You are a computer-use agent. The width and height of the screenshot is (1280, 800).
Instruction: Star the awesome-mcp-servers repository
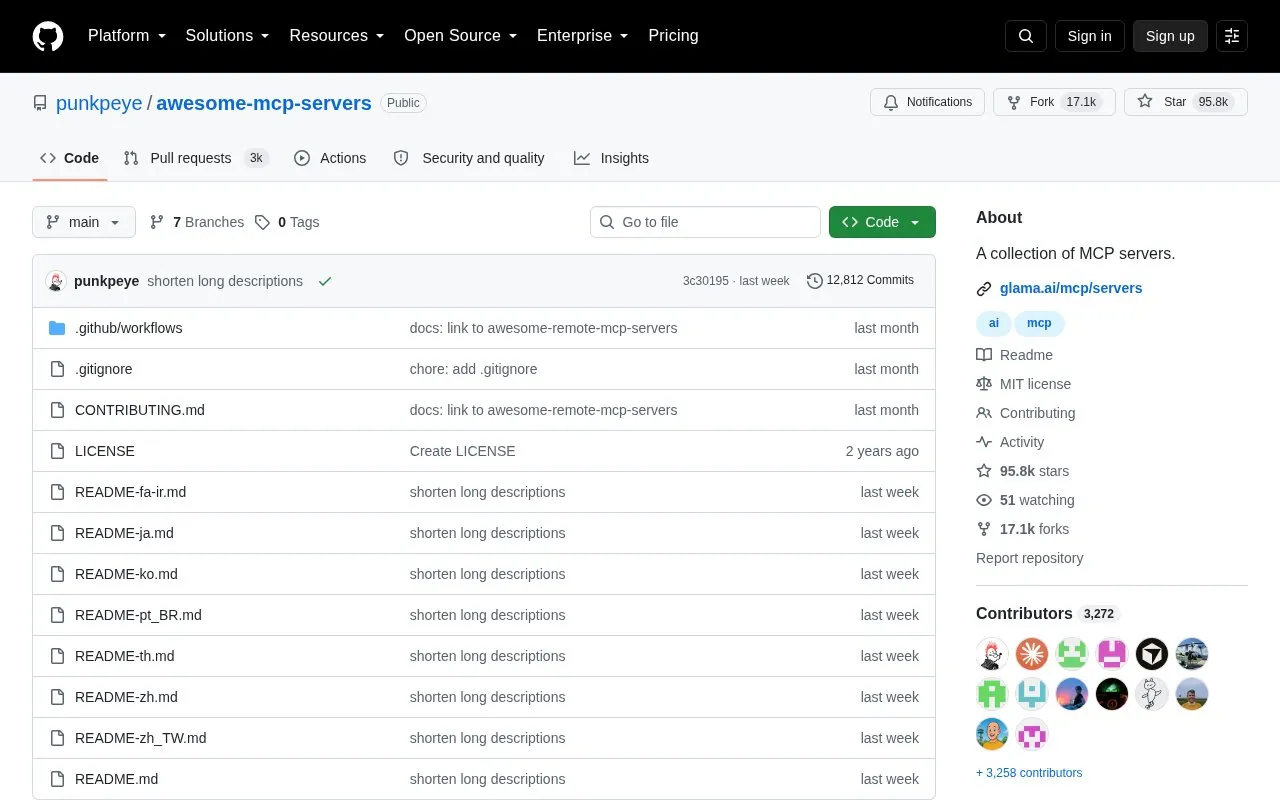pos(1186,102)
